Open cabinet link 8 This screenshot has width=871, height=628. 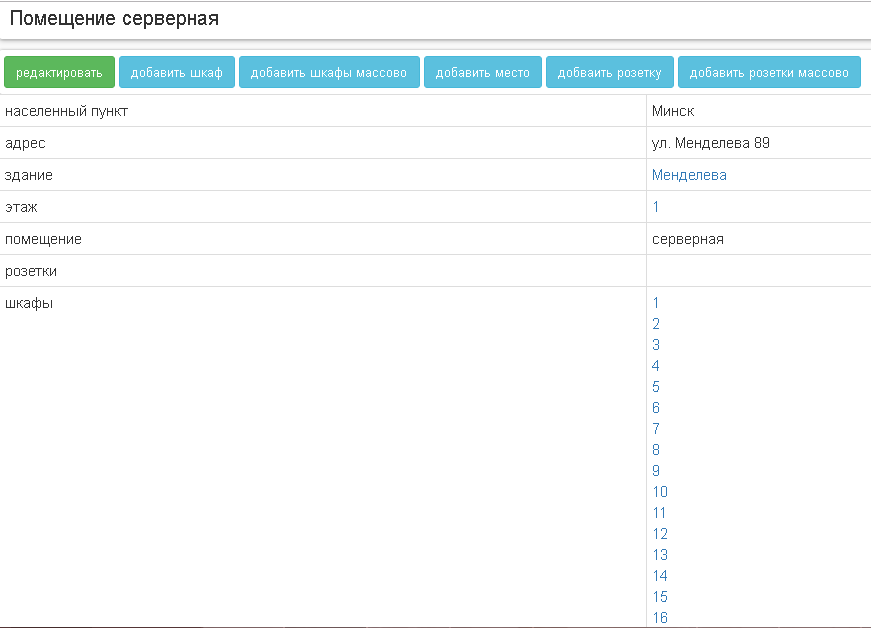click(x=656, y=450)
